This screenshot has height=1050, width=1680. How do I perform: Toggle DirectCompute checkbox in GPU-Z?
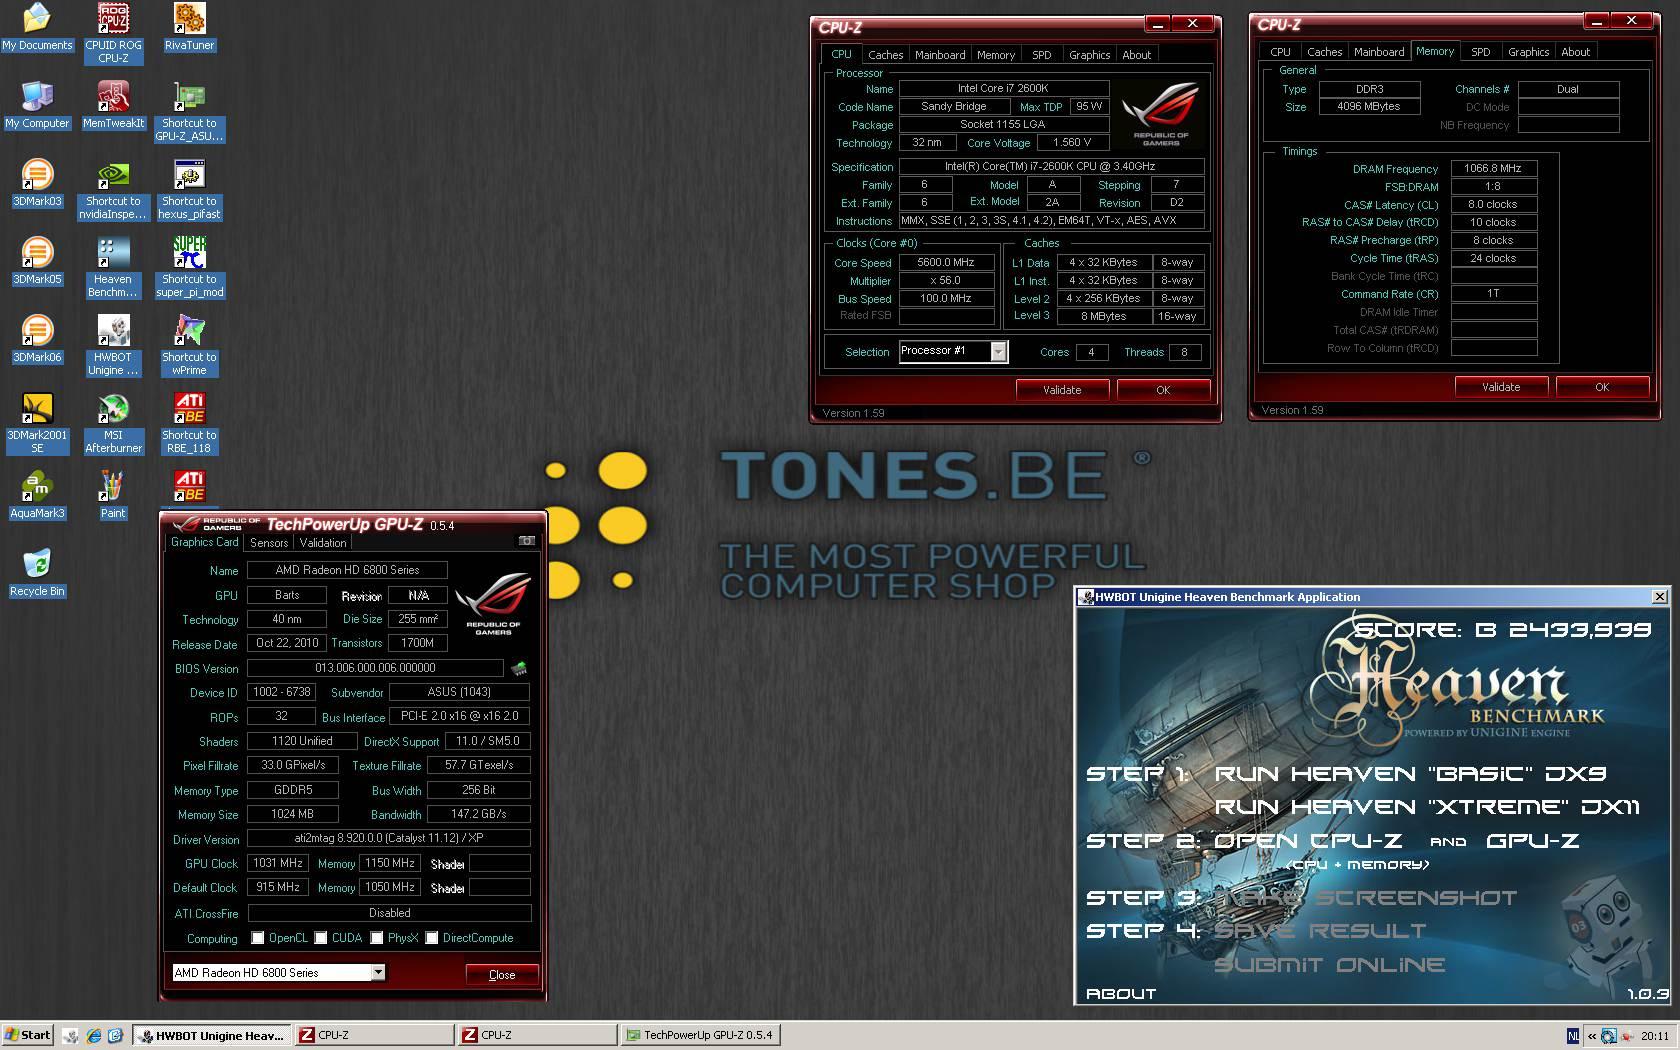[x=432, y=938]
